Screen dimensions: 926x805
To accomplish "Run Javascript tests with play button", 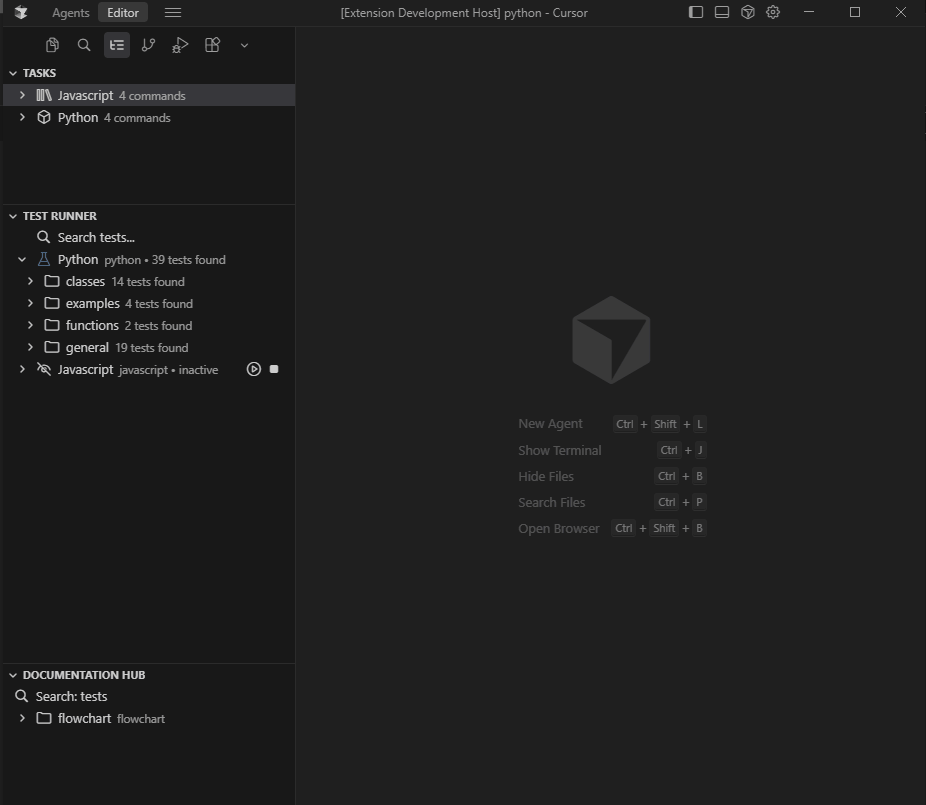I will [254, 369].
